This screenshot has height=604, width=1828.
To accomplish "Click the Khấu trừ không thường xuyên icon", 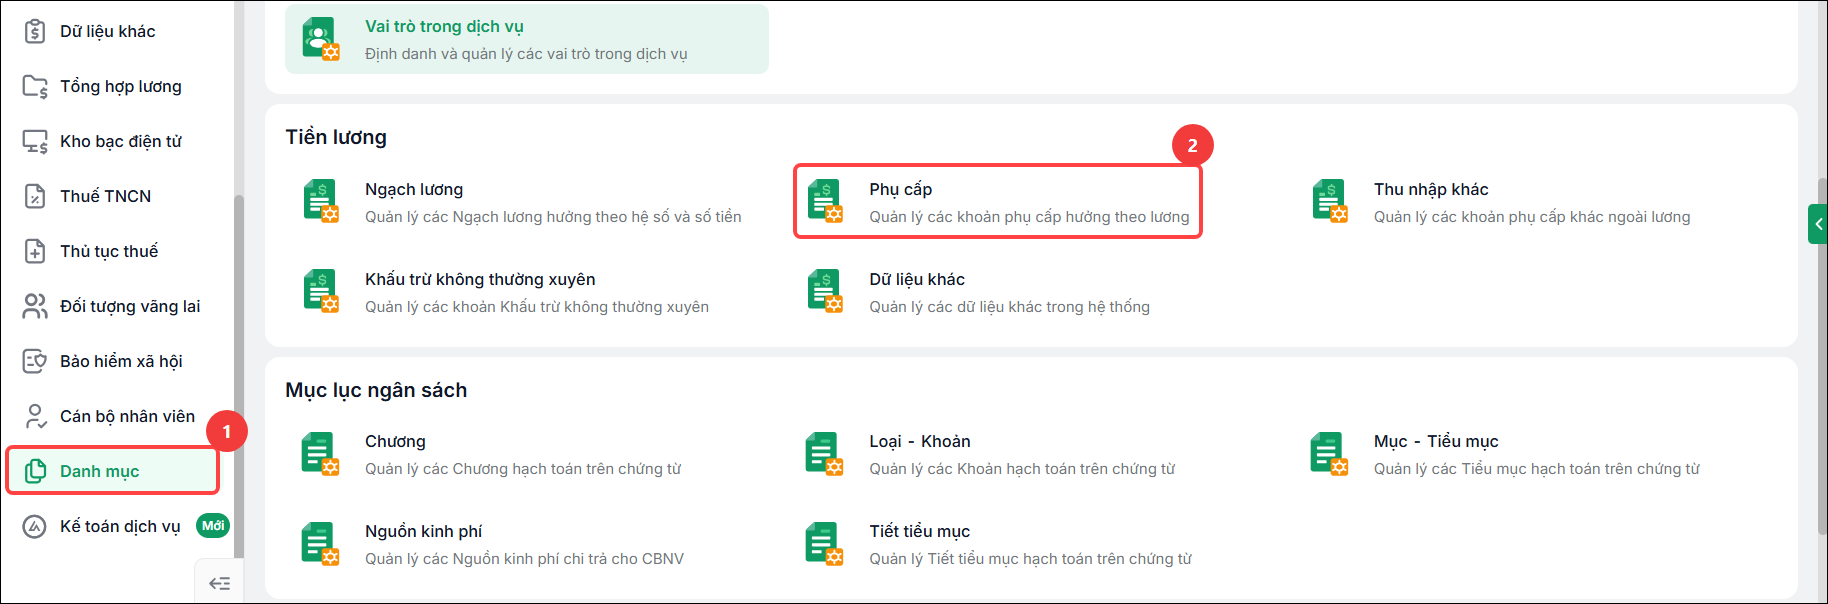I will tap(321, 292).
